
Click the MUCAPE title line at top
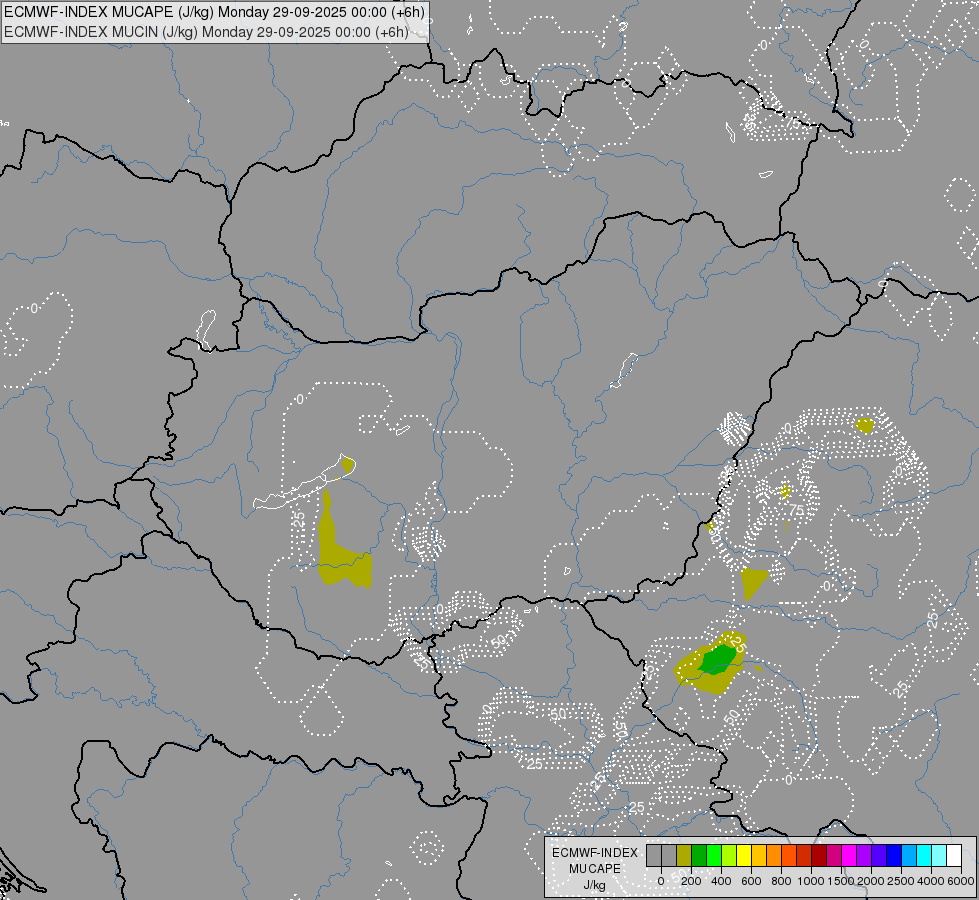tap(214, 12)
